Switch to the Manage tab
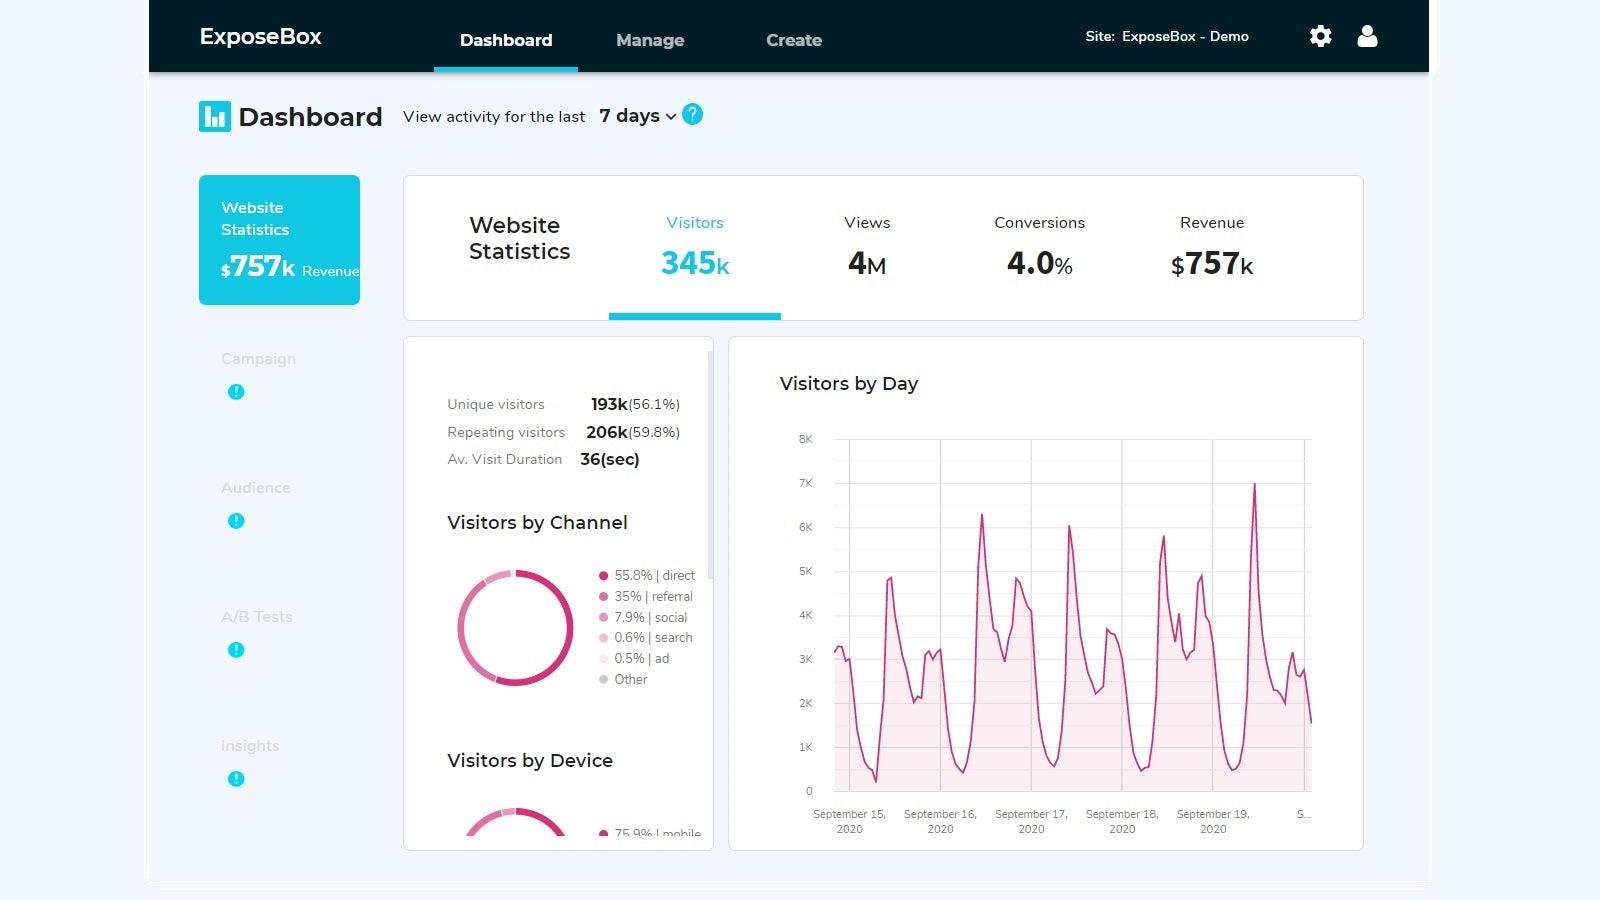Screen dimensions: 1600x900 coord(649,40)
